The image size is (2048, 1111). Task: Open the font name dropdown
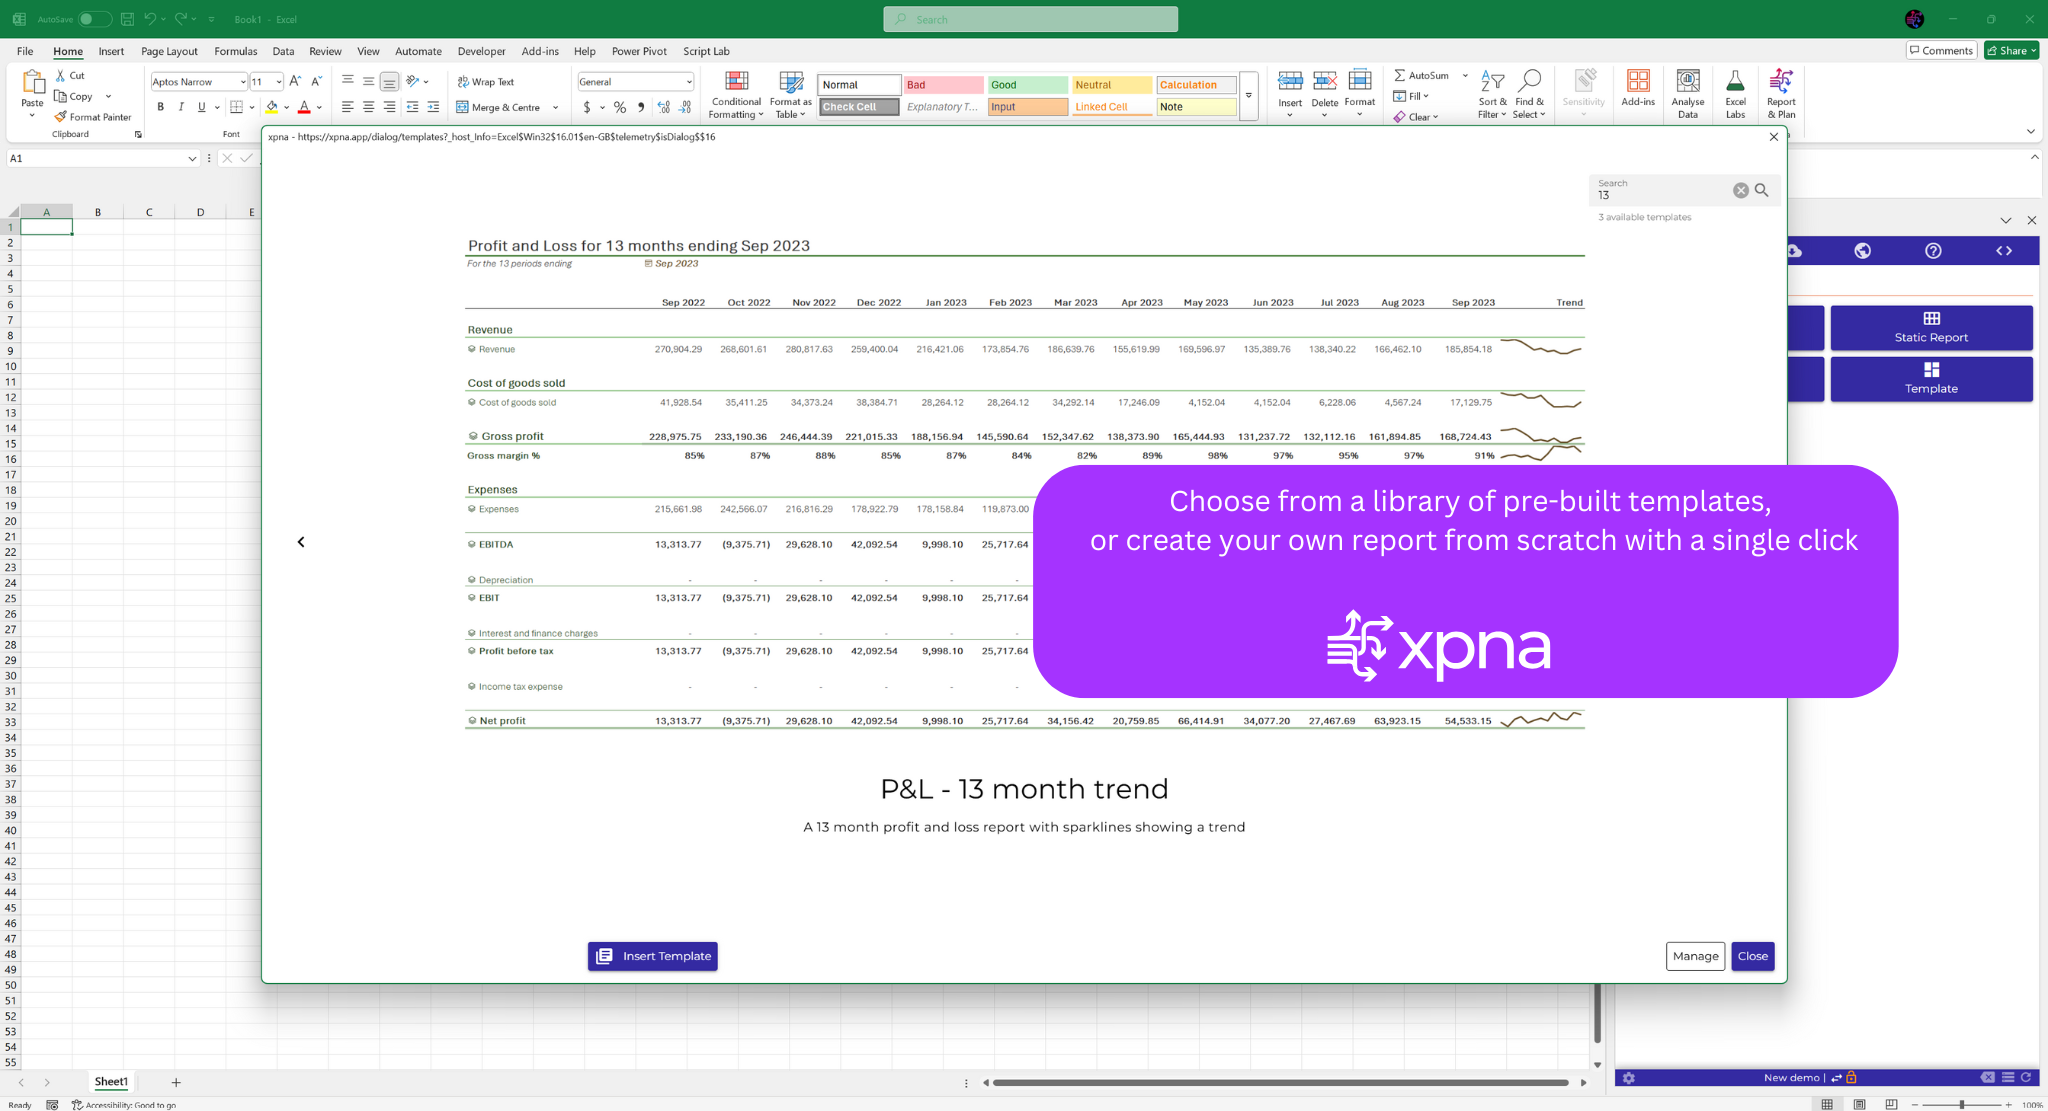[x=243, y=82]
